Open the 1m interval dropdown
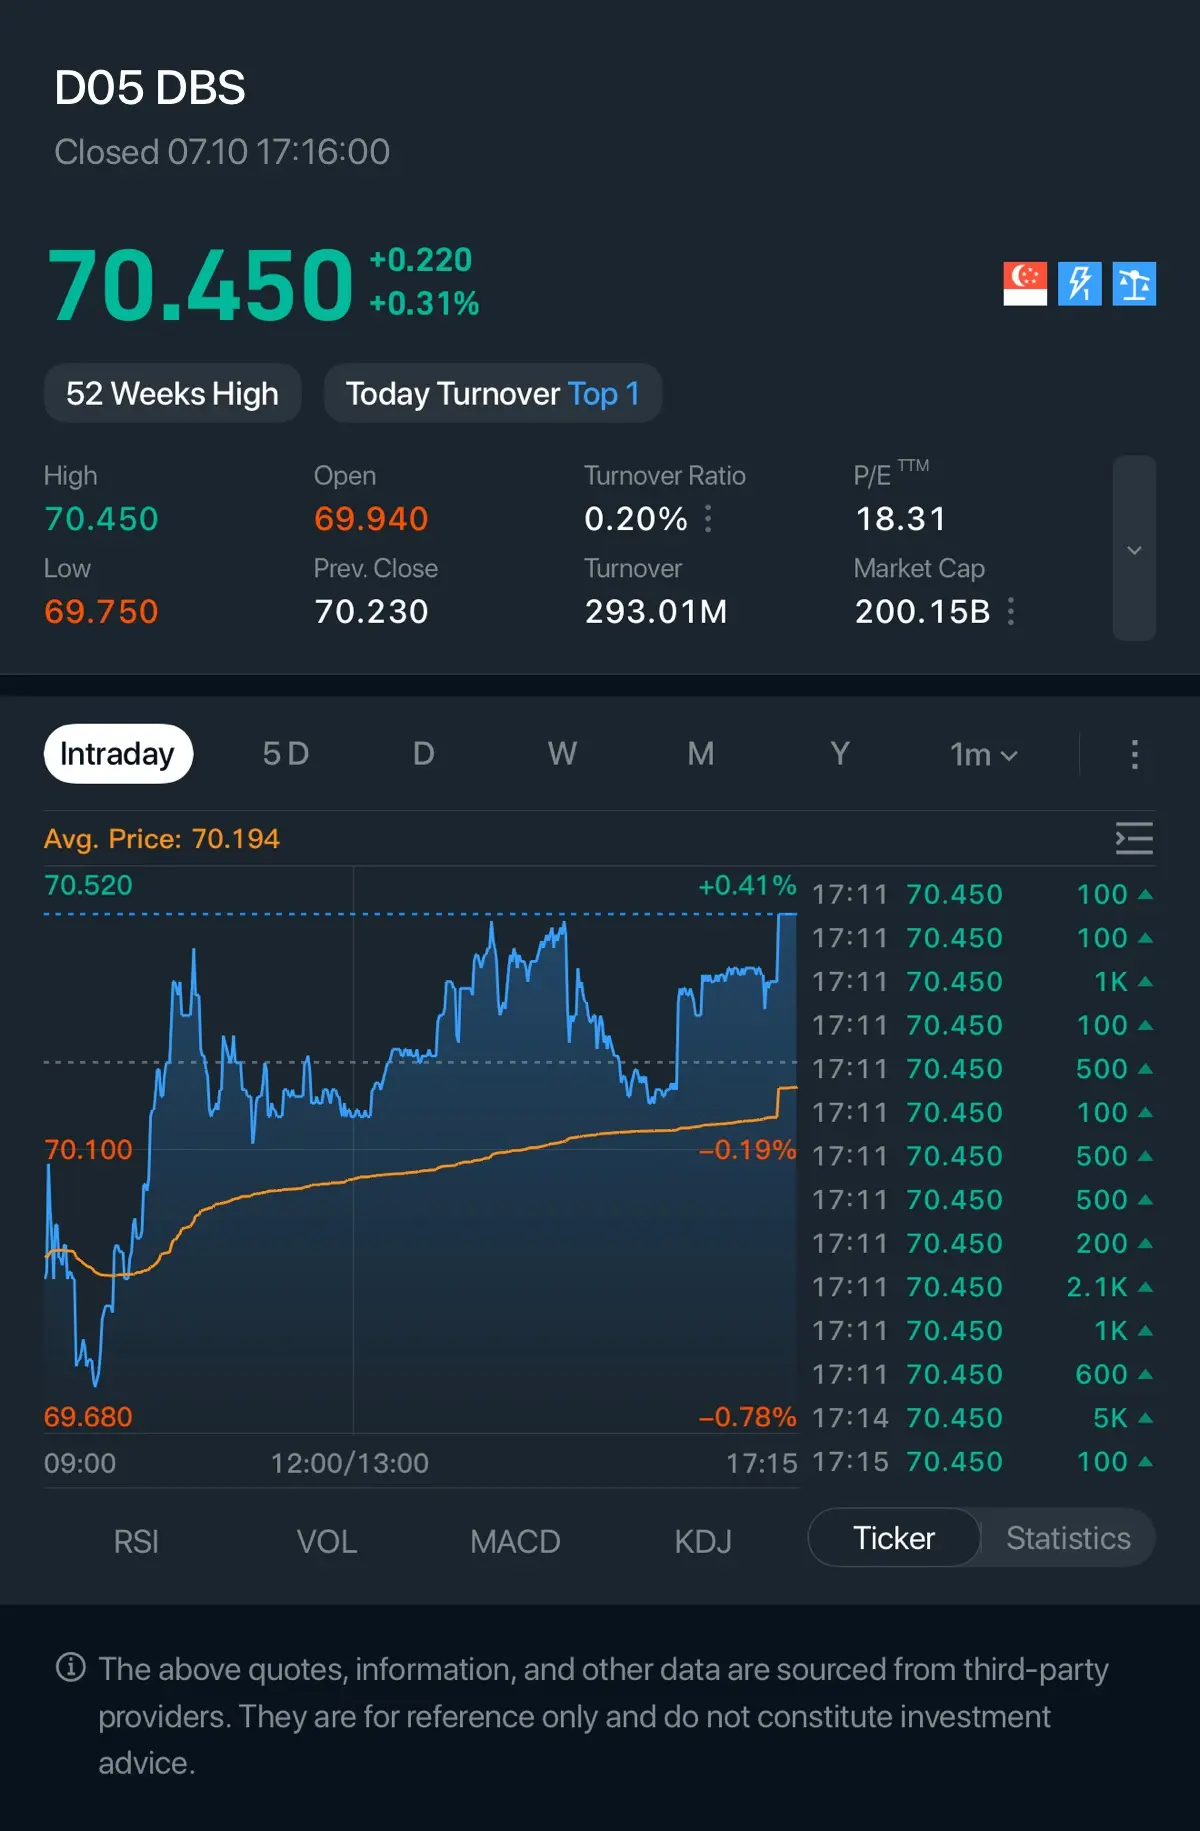 (x=984, y=754)
